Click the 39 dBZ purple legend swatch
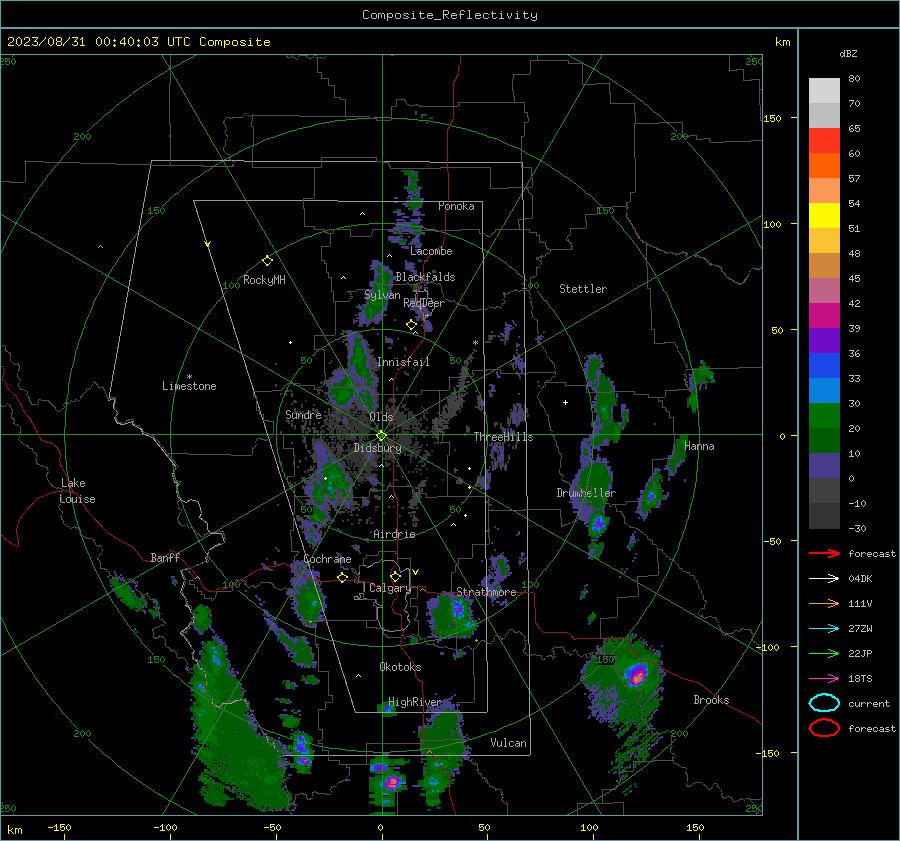The image size is (900, 841). [x=824, y=340]
